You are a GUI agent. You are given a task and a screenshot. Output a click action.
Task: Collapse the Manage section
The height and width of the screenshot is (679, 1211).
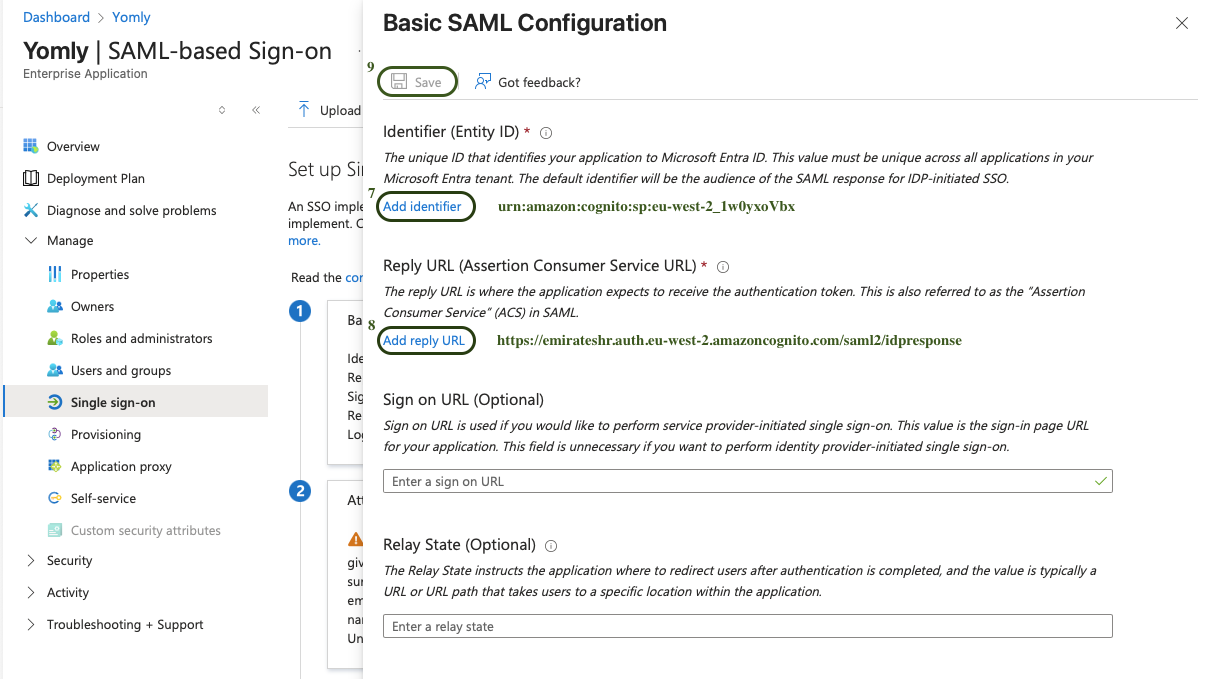30,240
